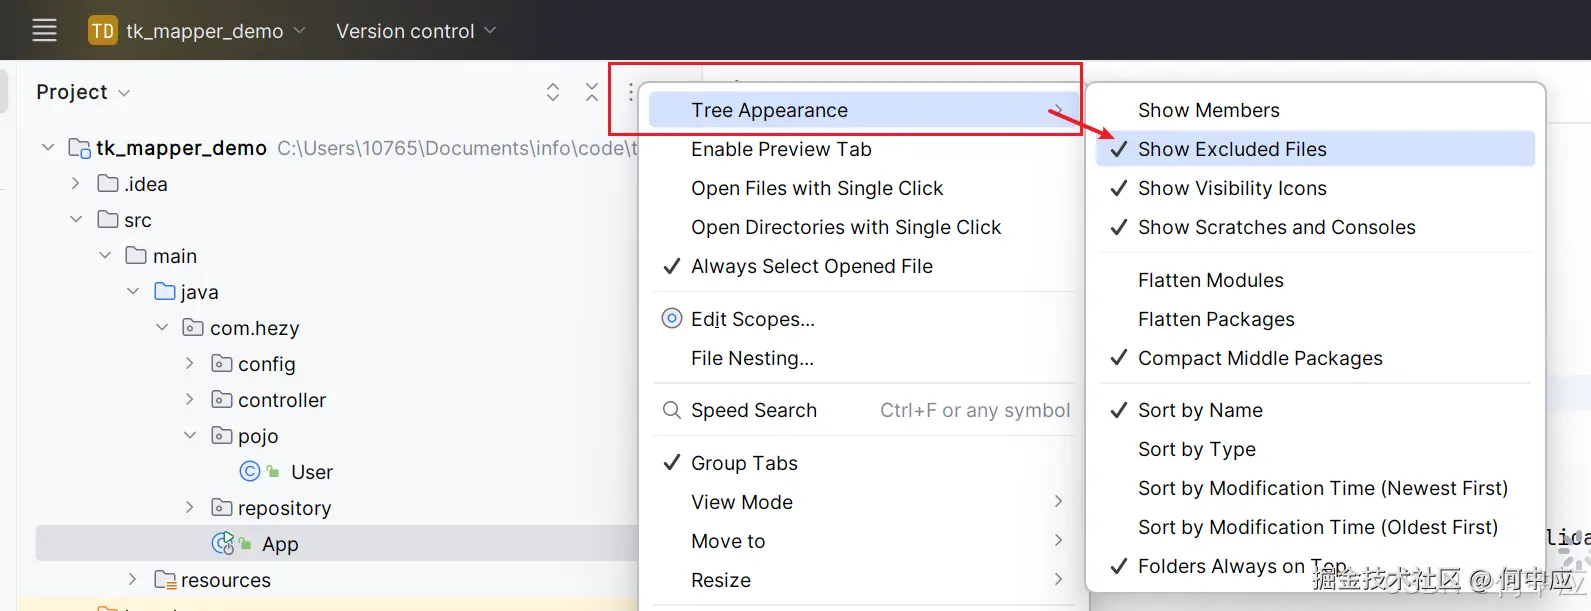
Task: Expand the resources folder
Action: click(x=133, y=580)
